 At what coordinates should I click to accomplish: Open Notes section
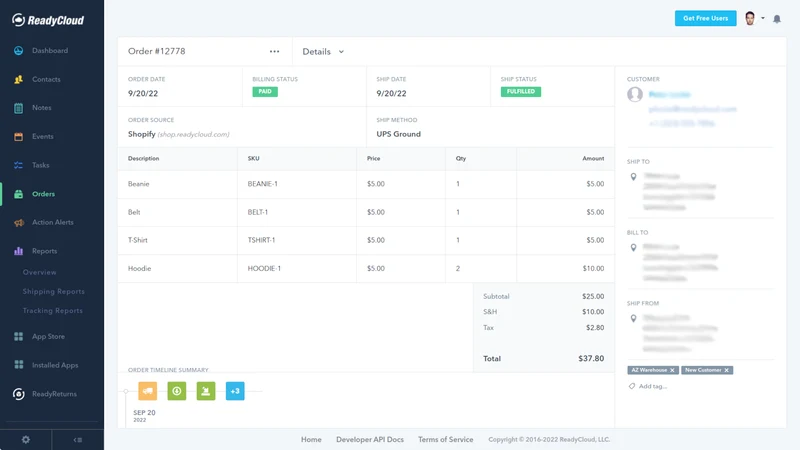(42, 108)
